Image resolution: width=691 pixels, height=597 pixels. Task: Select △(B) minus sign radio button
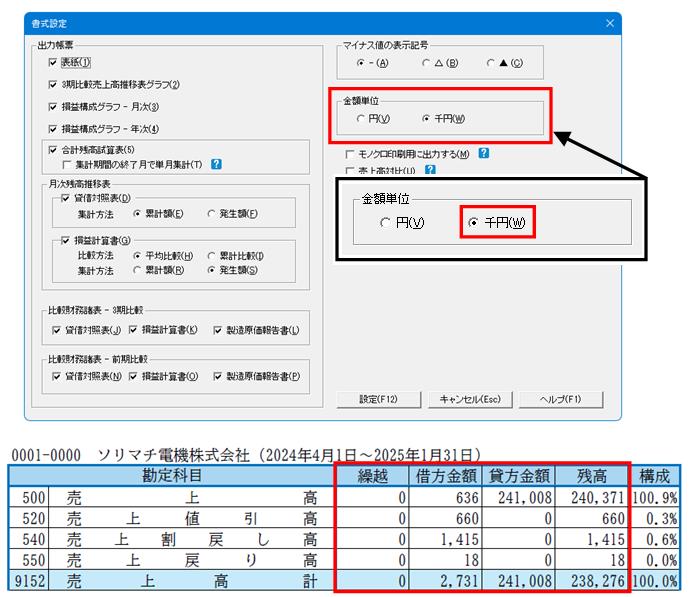(426, 63)
